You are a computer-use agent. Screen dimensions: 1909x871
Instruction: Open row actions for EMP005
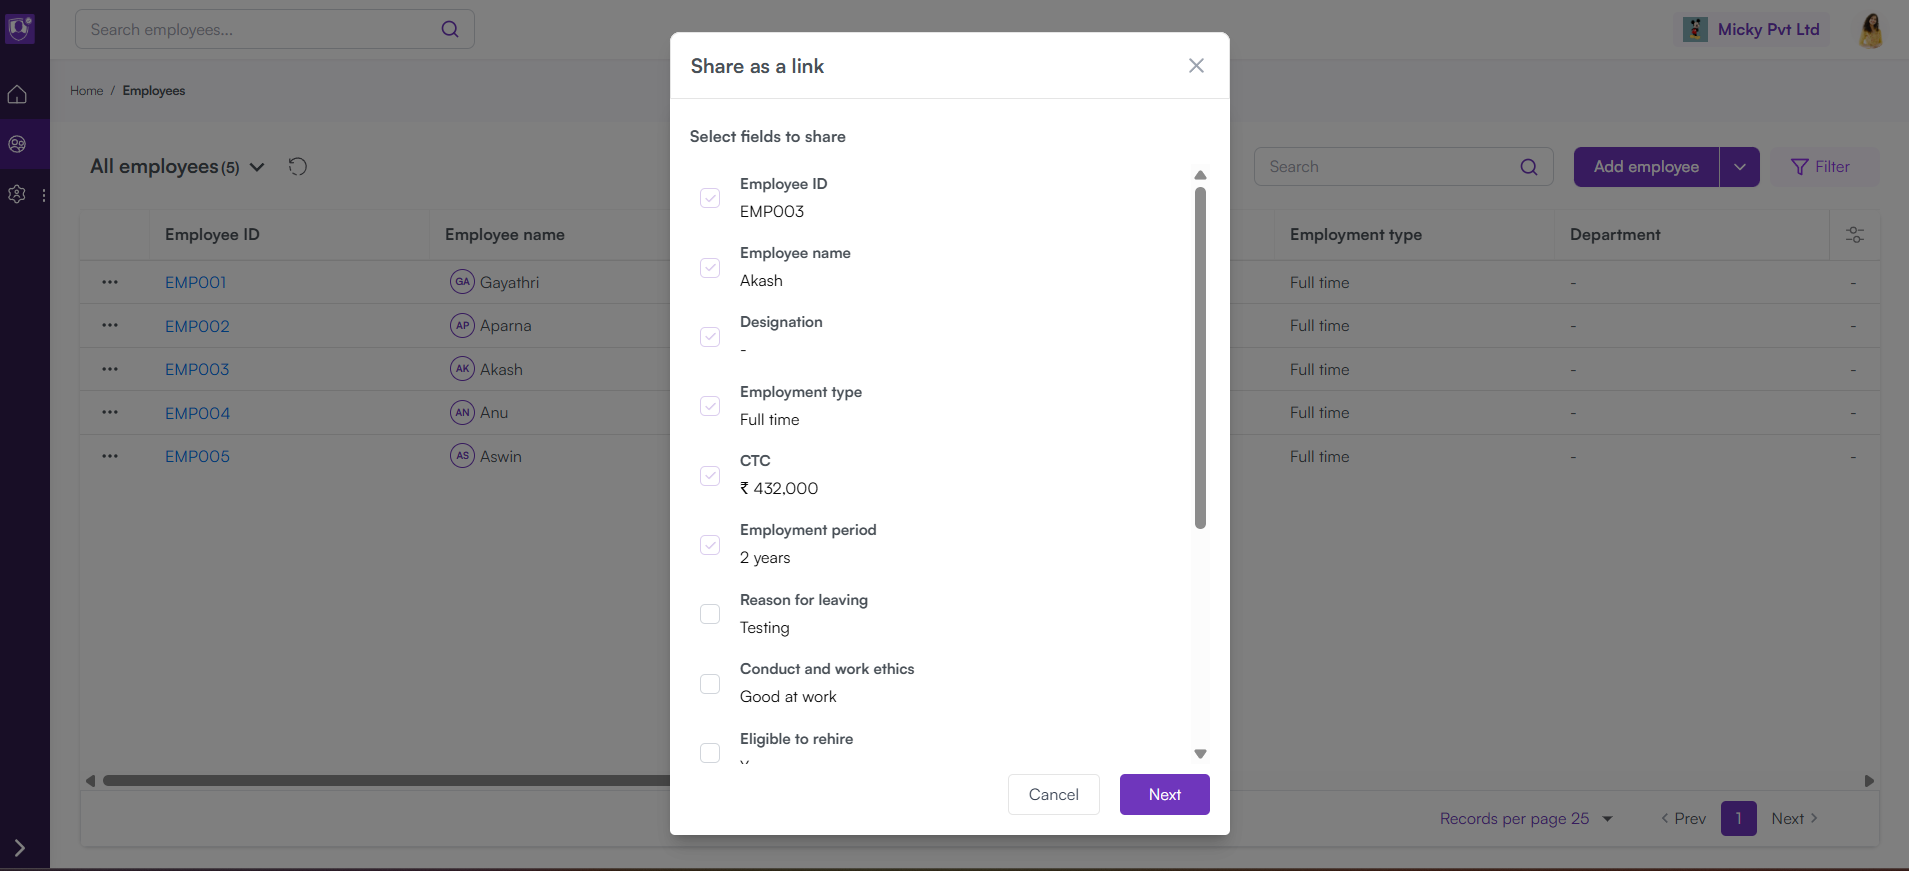(110, 457)
